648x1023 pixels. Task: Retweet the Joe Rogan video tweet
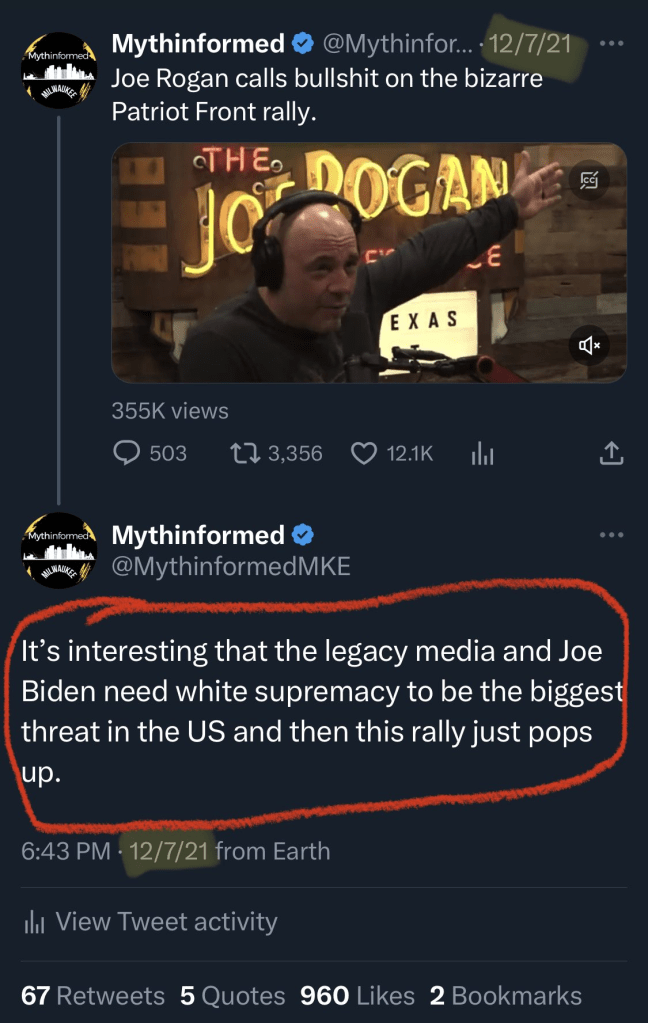[243, 454]
